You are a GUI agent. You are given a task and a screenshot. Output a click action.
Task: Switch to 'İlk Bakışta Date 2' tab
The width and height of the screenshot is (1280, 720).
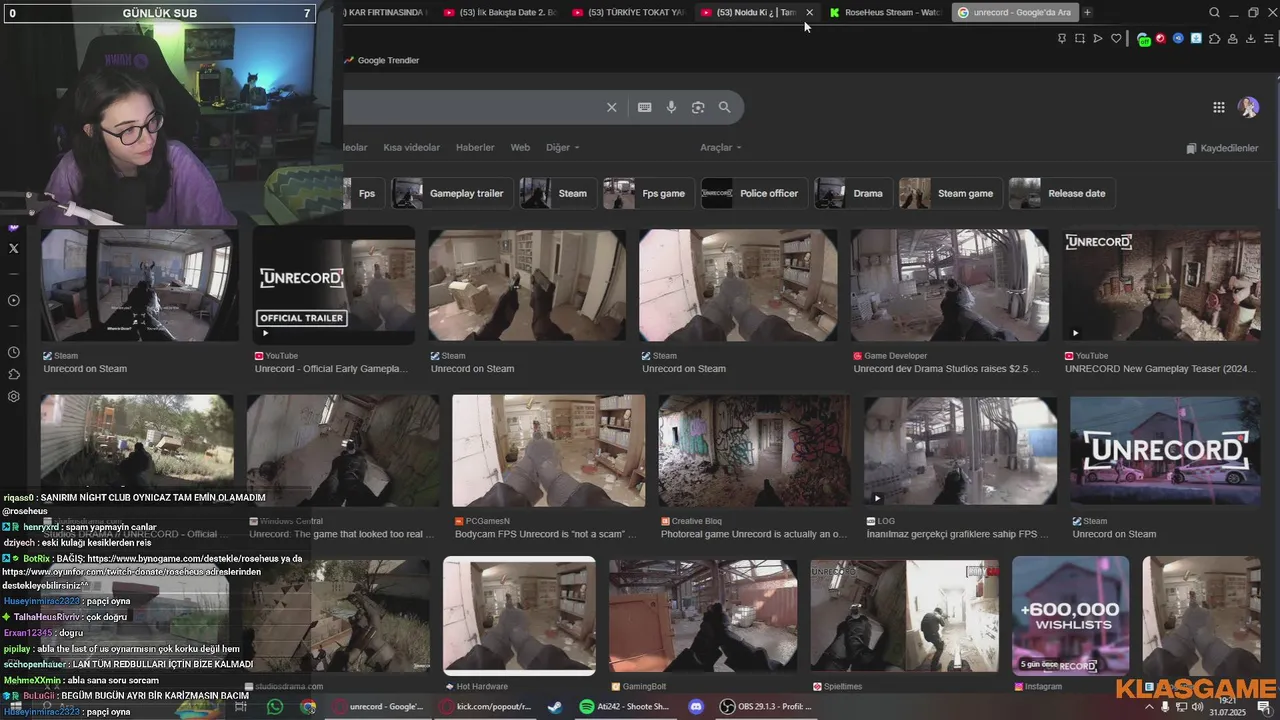[x=500, y=12]
